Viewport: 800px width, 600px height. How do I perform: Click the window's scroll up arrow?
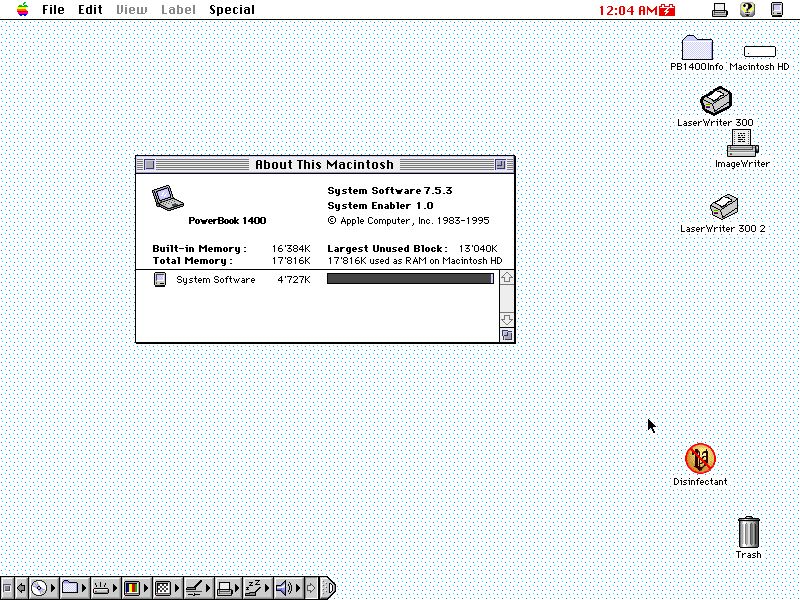click(507, 278)
